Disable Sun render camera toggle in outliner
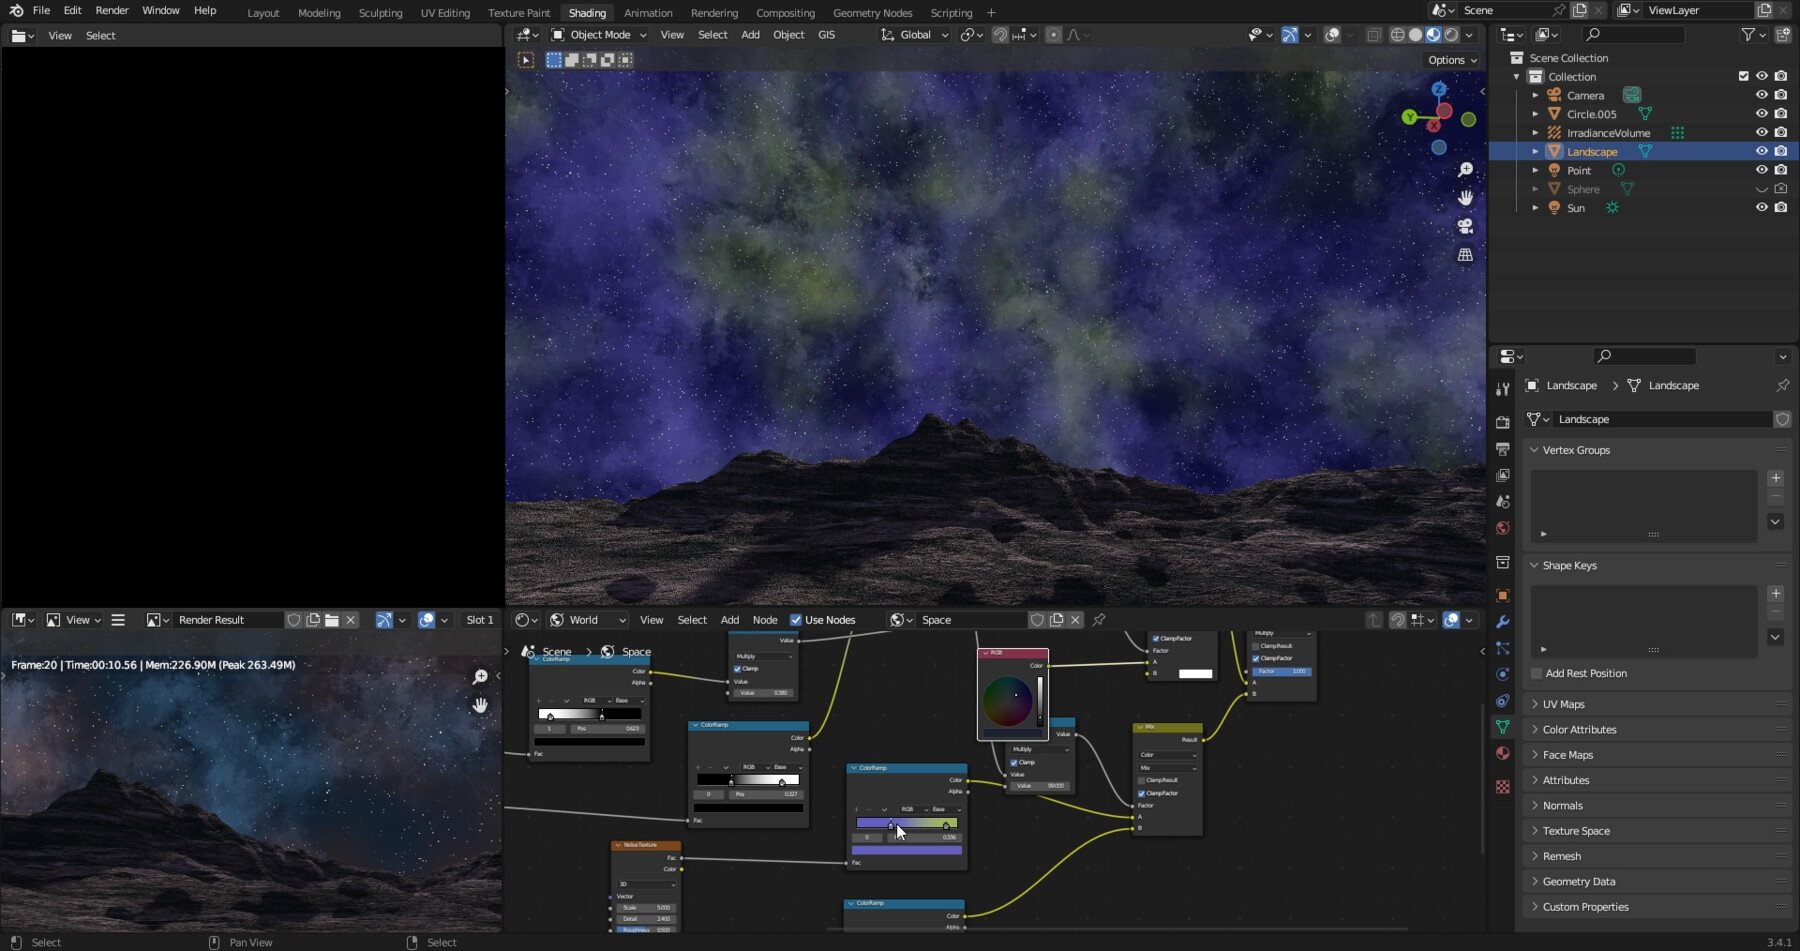Viewport: 1800px width, 951px height. [1781, 207]
